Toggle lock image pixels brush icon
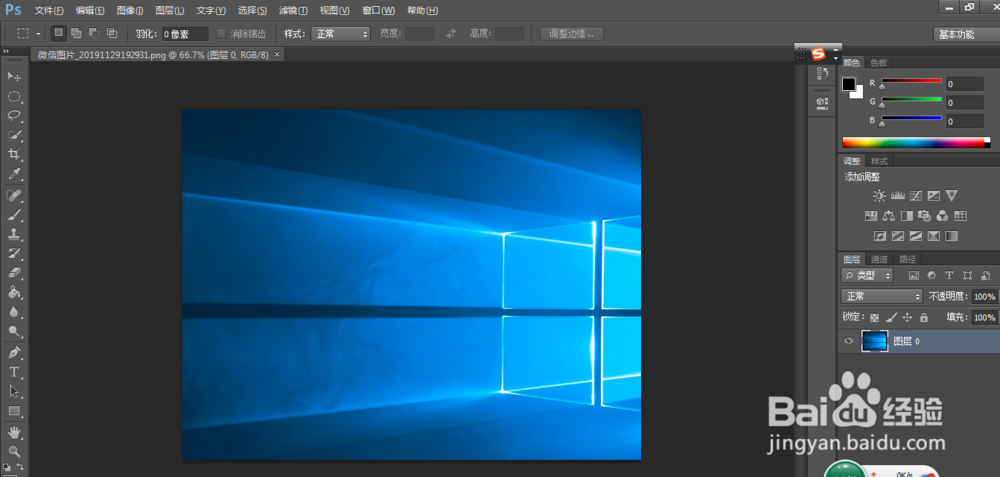Image resolution: width=1000 pixels, height=477 pixels. 892,317
